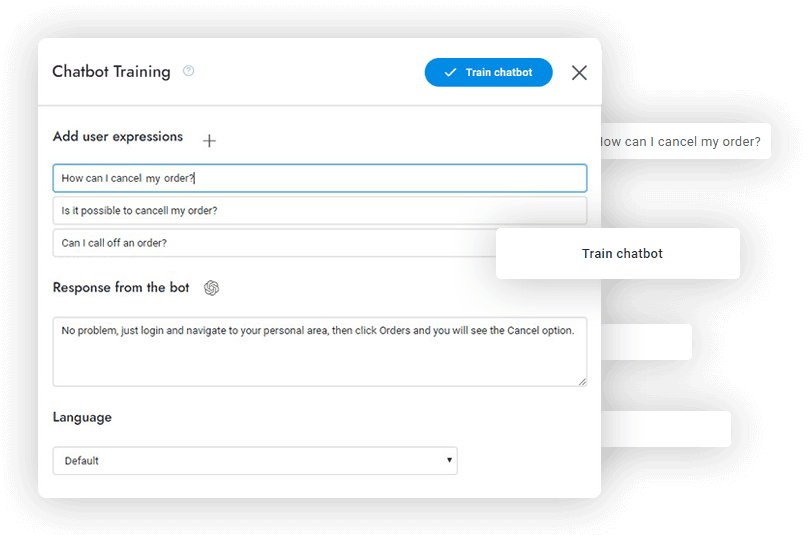The width and height of the screenshot is (809, 535).
Task: Grab the response text area resize handle
Action: [581, 380]
